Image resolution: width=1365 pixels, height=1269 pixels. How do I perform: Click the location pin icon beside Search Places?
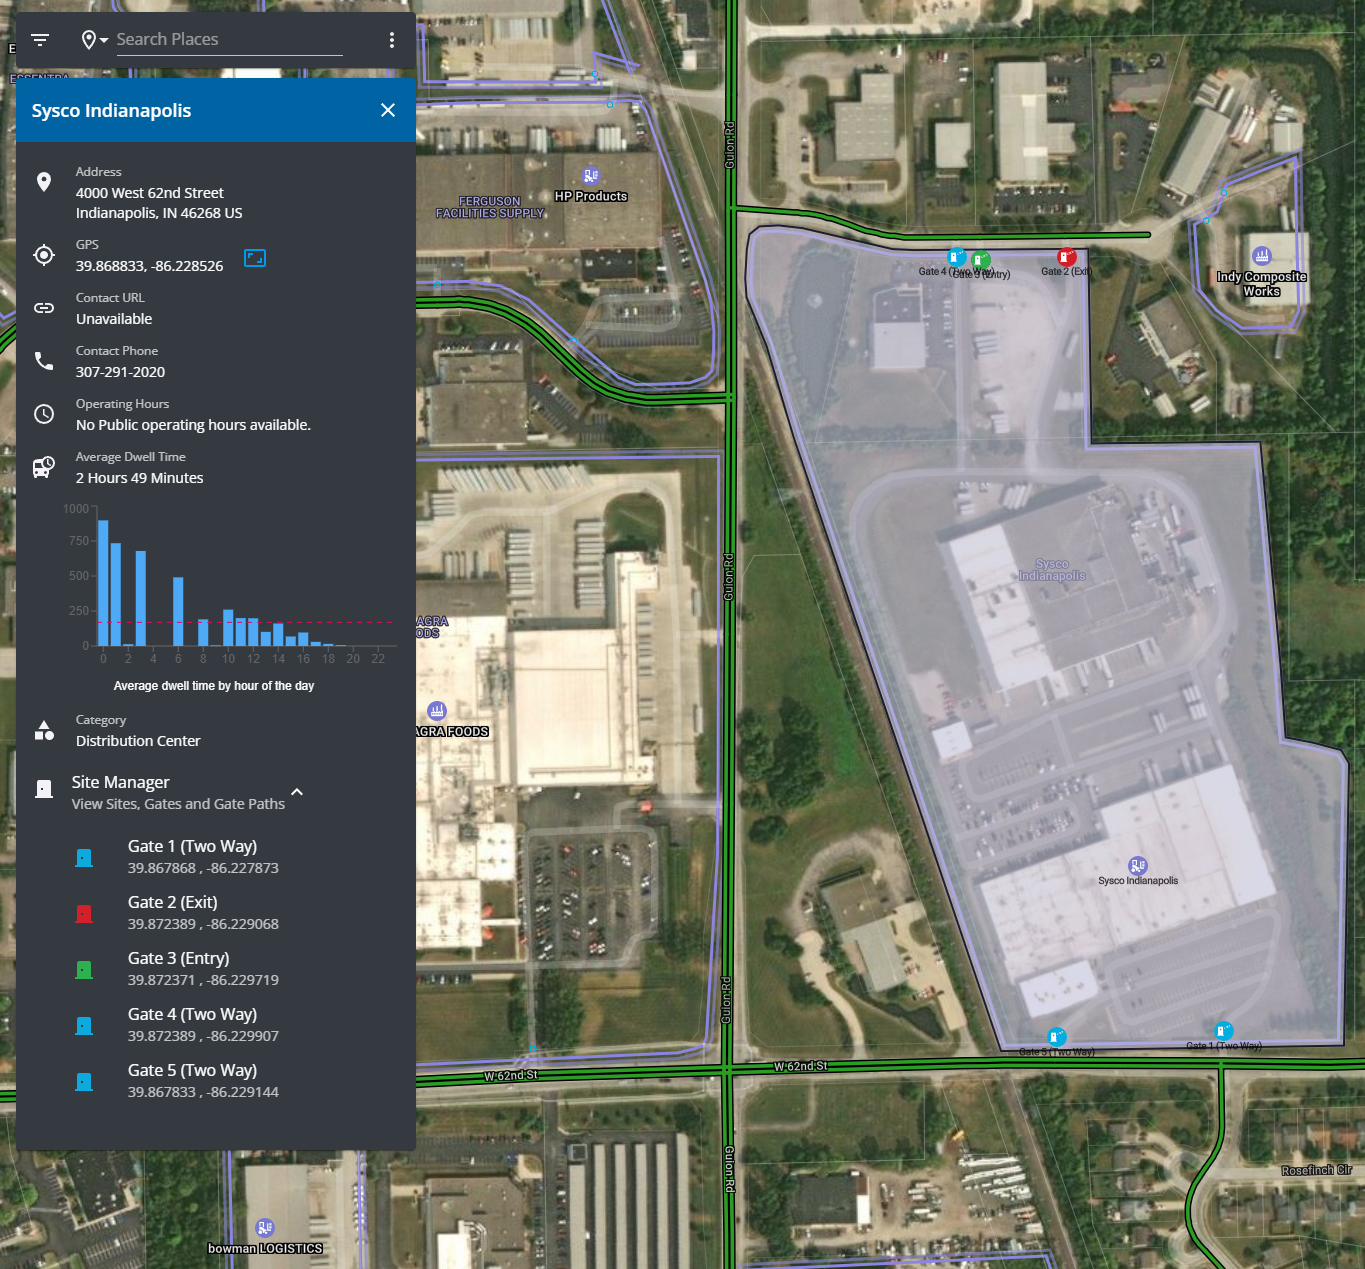(x=88, y=39)
